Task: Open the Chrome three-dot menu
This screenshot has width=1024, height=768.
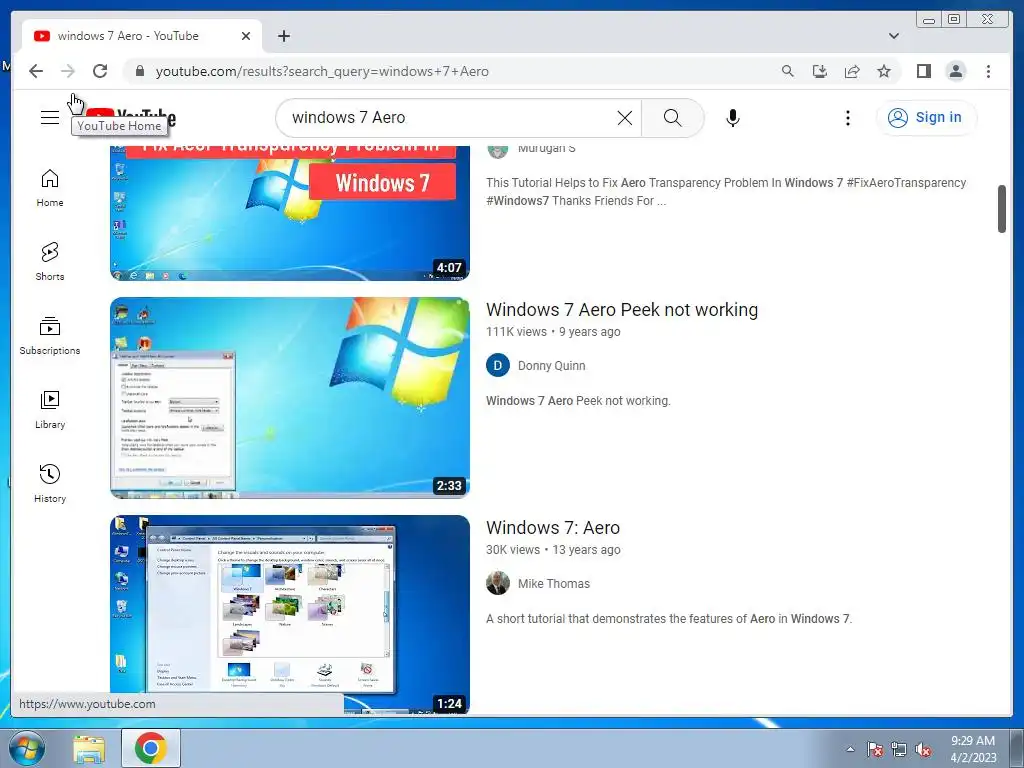Action: (x=988, y=71)
